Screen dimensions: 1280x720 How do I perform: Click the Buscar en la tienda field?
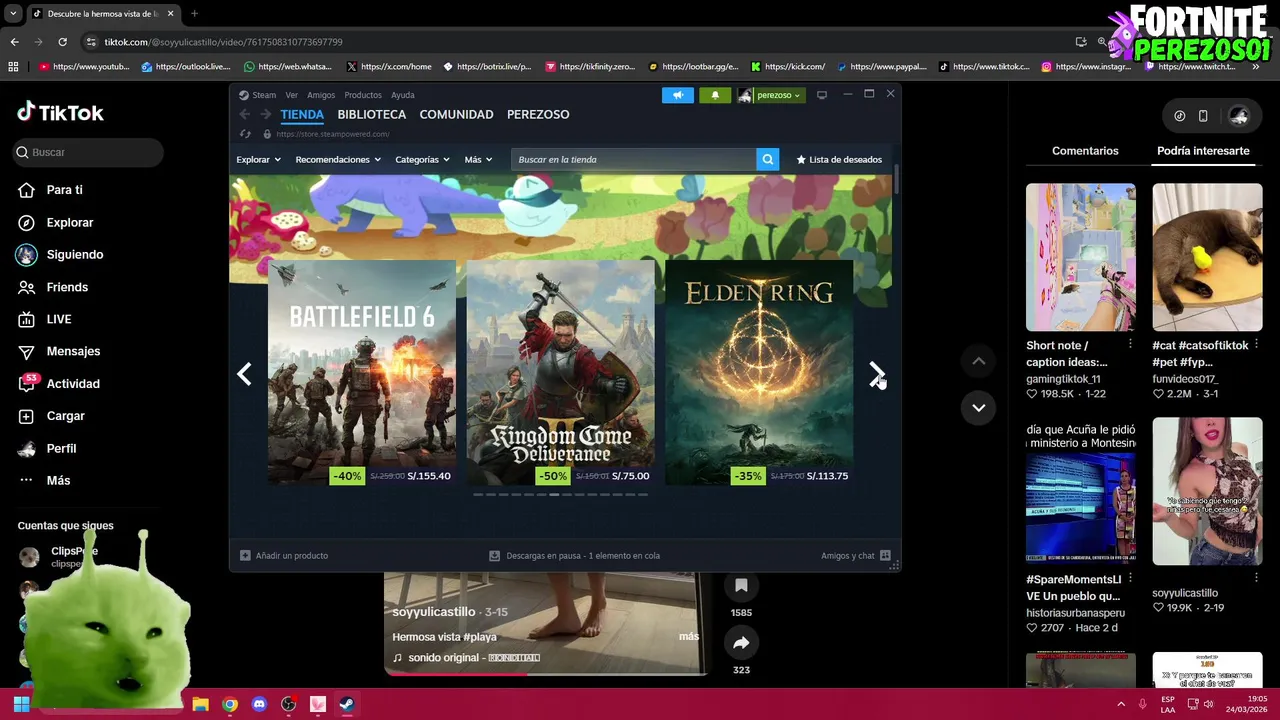click(x=633, y=159)
